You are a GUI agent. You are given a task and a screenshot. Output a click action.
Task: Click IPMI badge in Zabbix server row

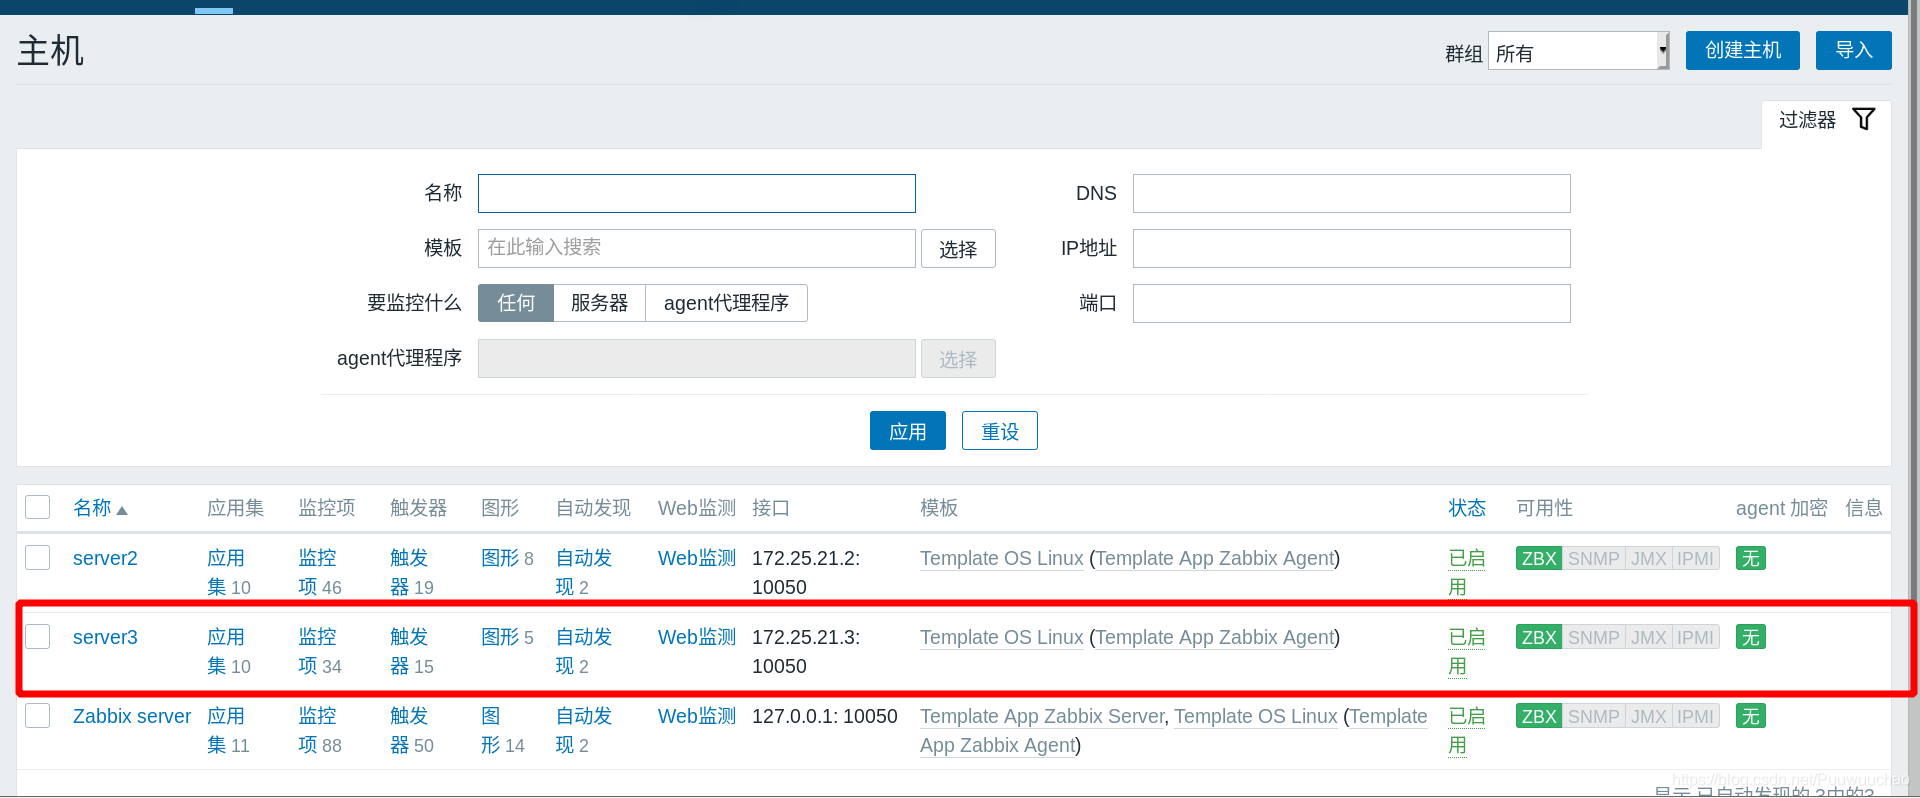(1695, 716)
